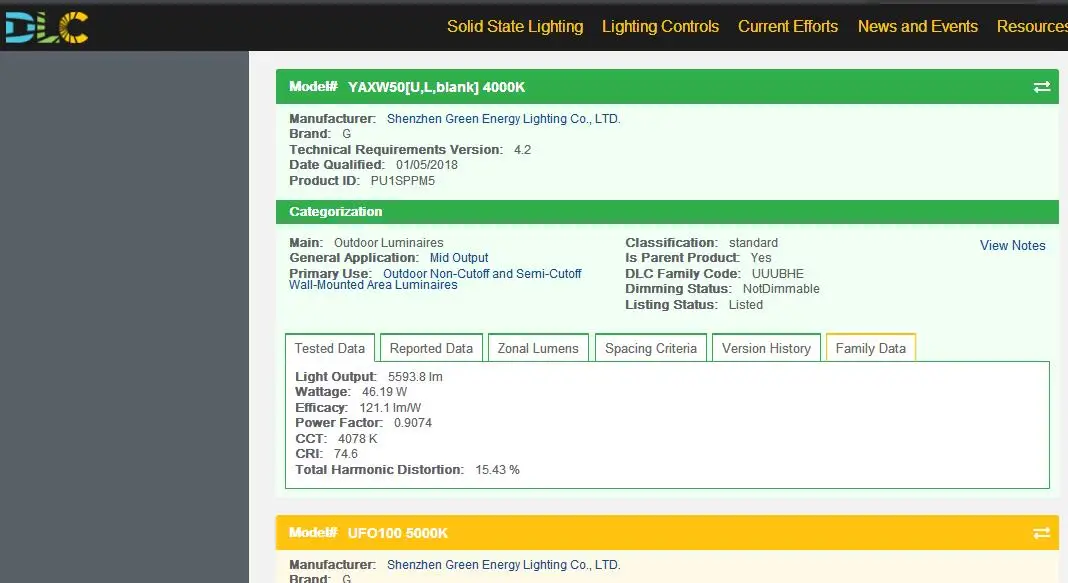Click Light Output value 5593.8 lm
The width and height of the screenshot is (1068, 583).
pyautogui.click(x=415, y=377)
